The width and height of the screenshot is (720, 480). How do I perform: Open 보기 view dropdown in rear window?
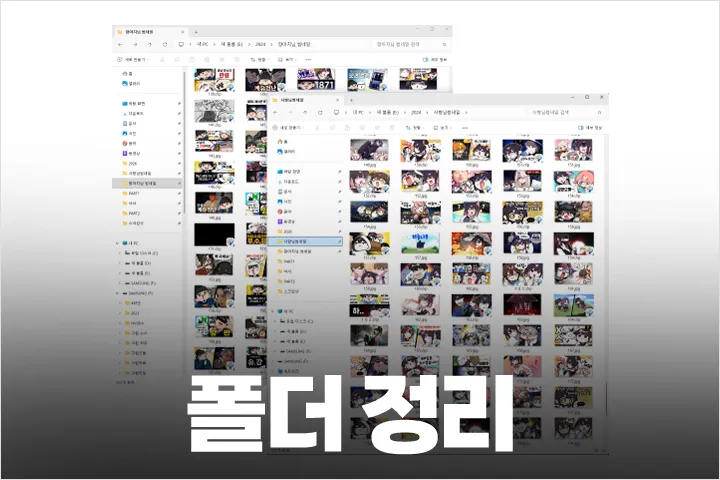point(286,60)
